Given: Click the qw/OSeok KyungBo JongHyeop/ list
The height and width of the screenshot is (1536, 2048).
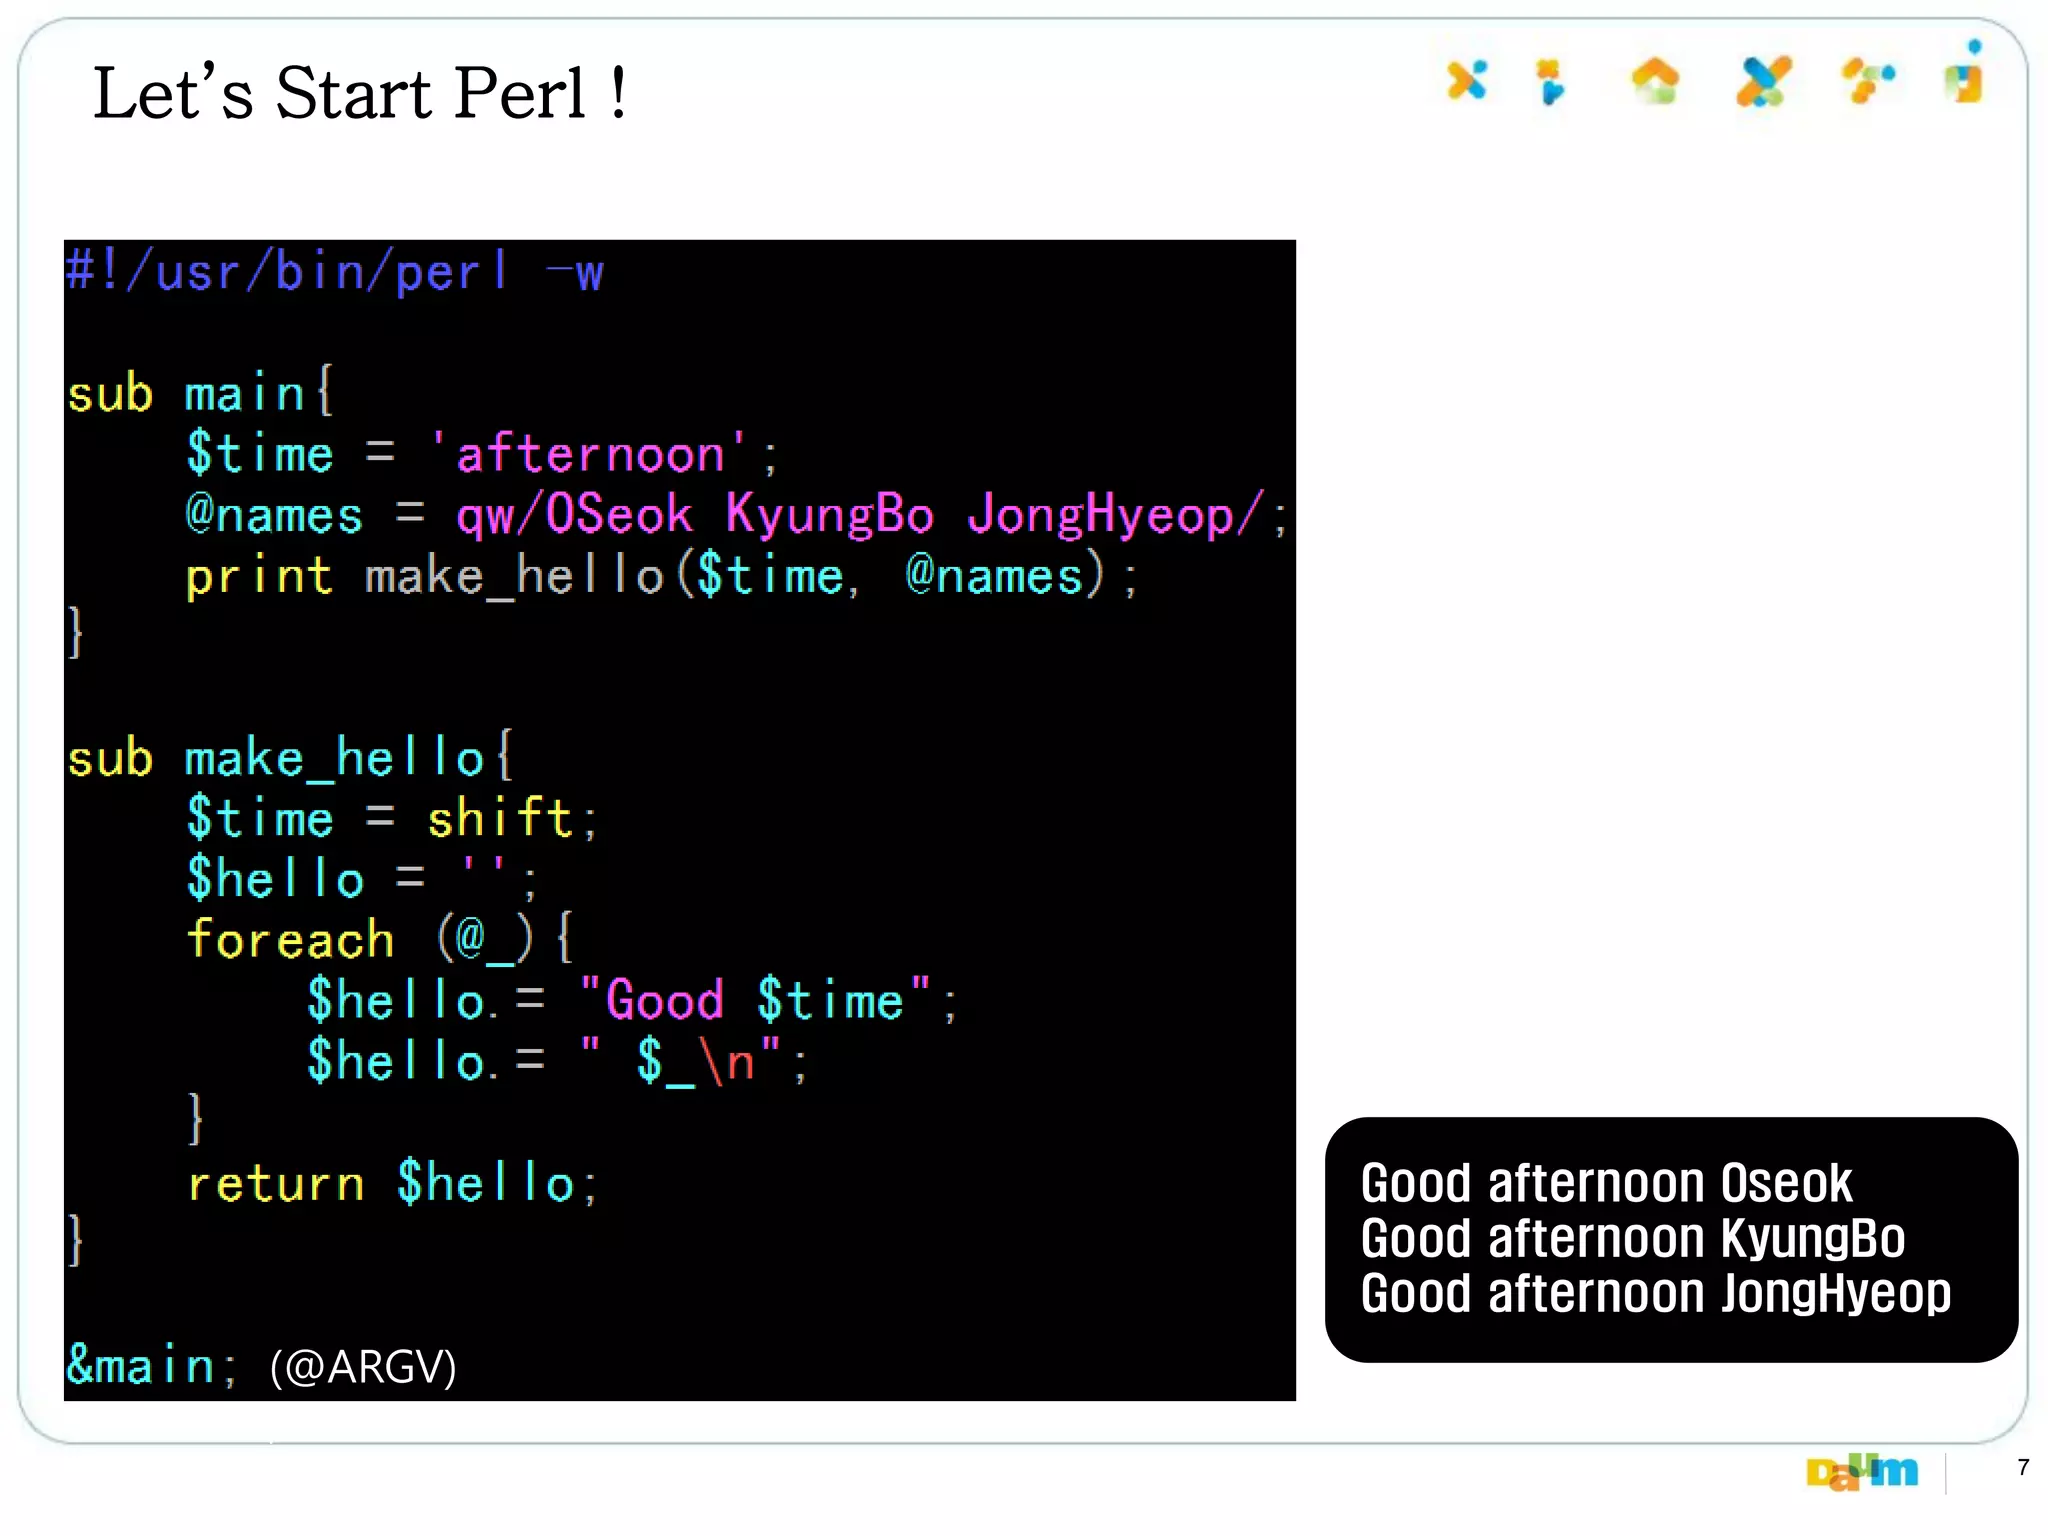Looking at the screenshot, I should pyautogui.click(x=860, y=514).
